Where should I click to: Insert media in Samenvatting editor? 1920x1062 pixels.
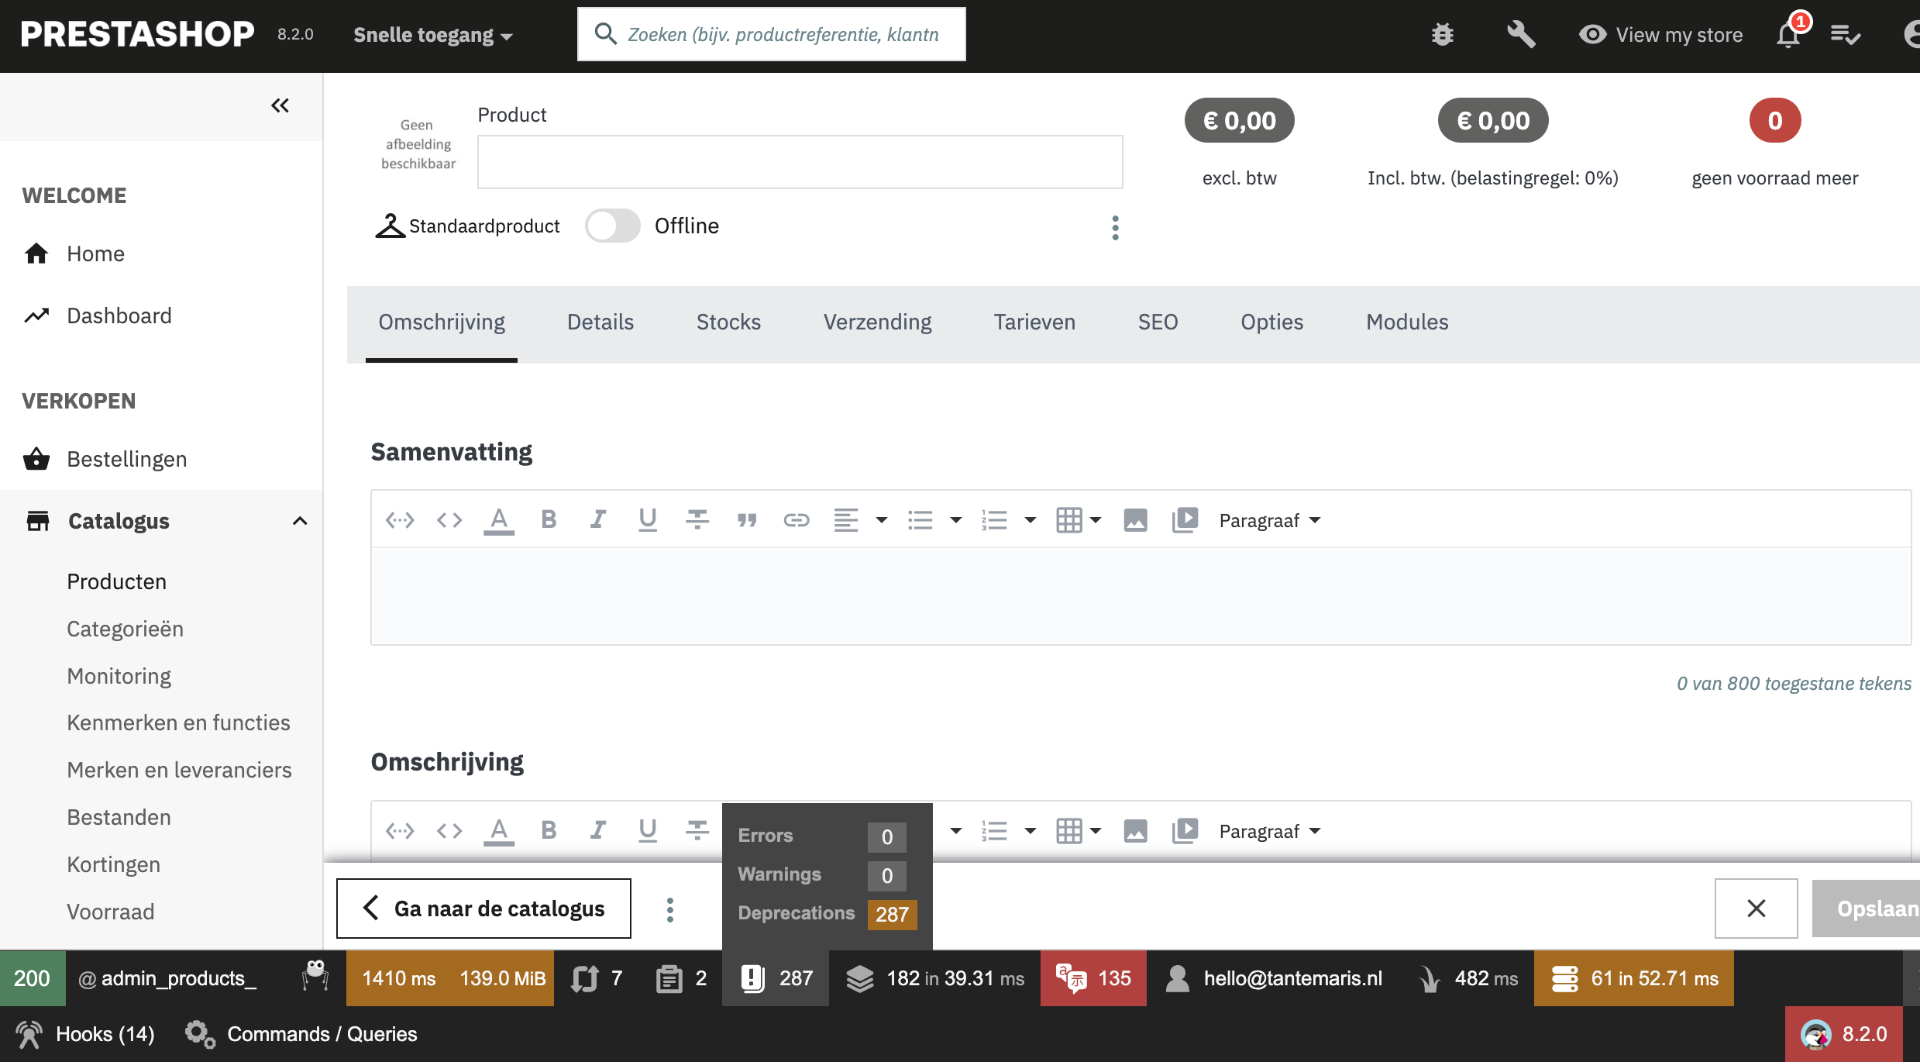[x=1185, y=520]
